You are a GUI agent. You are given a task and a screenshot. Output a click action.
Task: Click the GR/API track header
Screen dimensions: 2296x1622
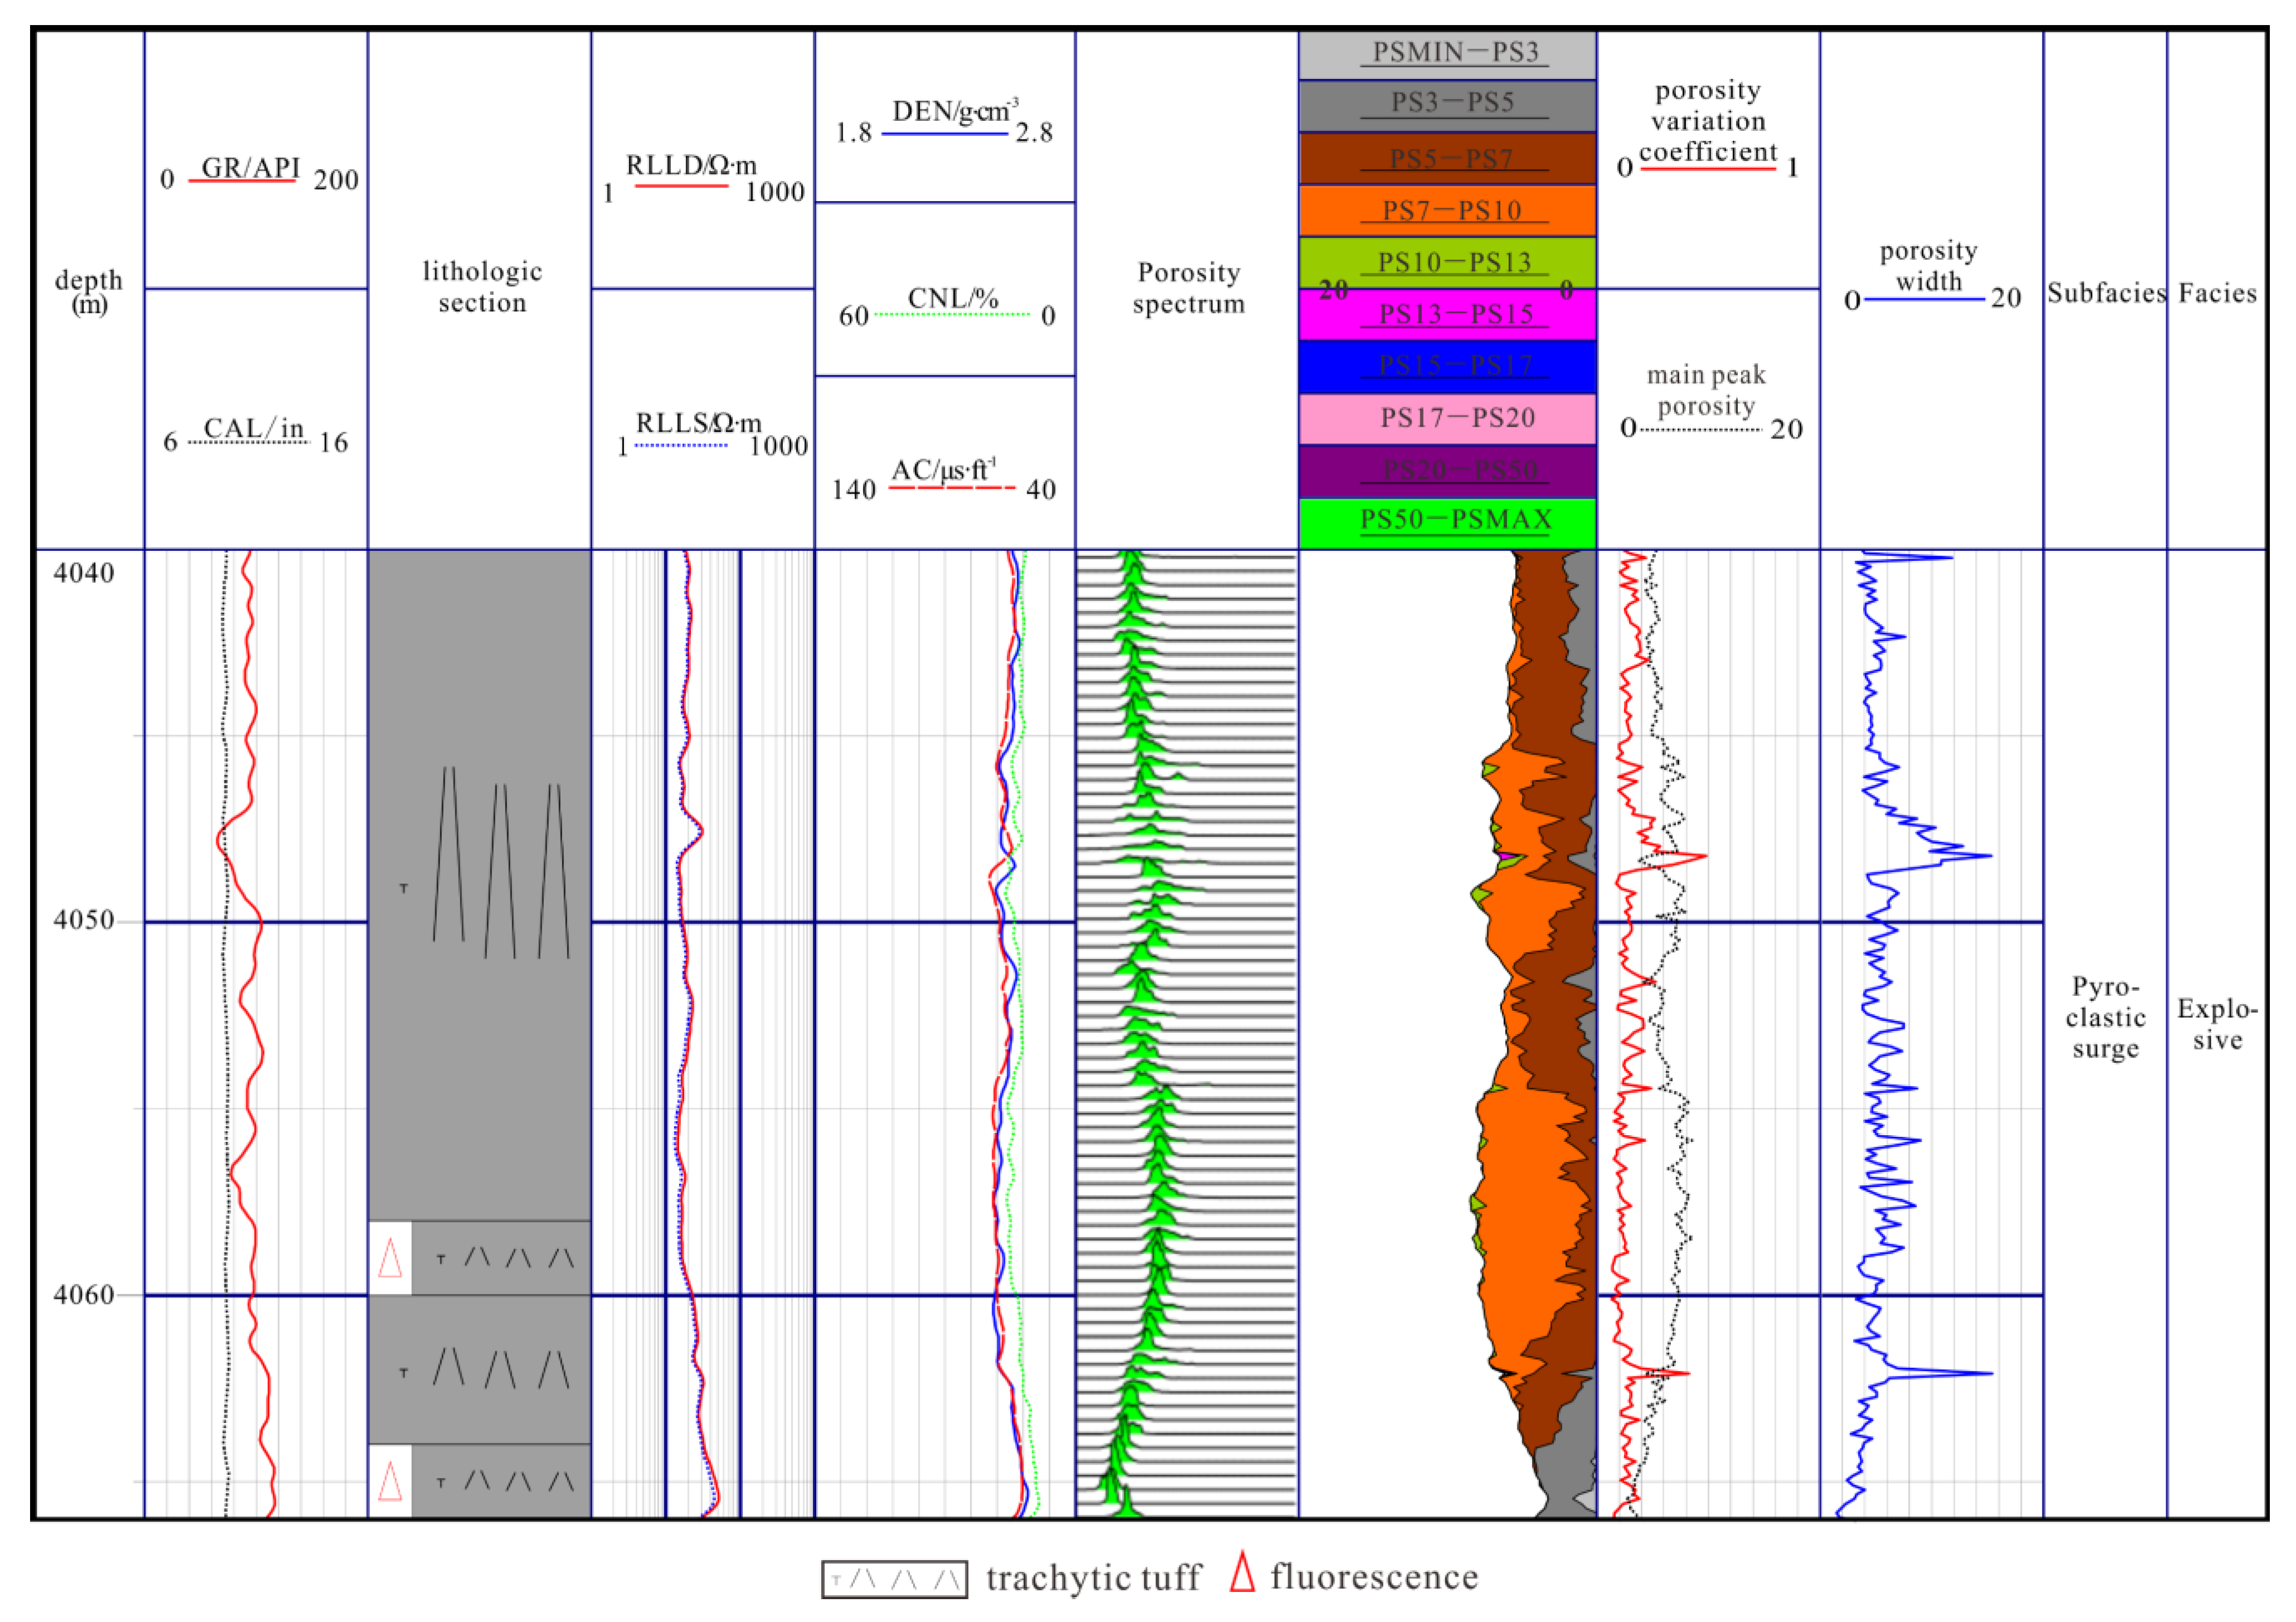[x=250, y=169]
